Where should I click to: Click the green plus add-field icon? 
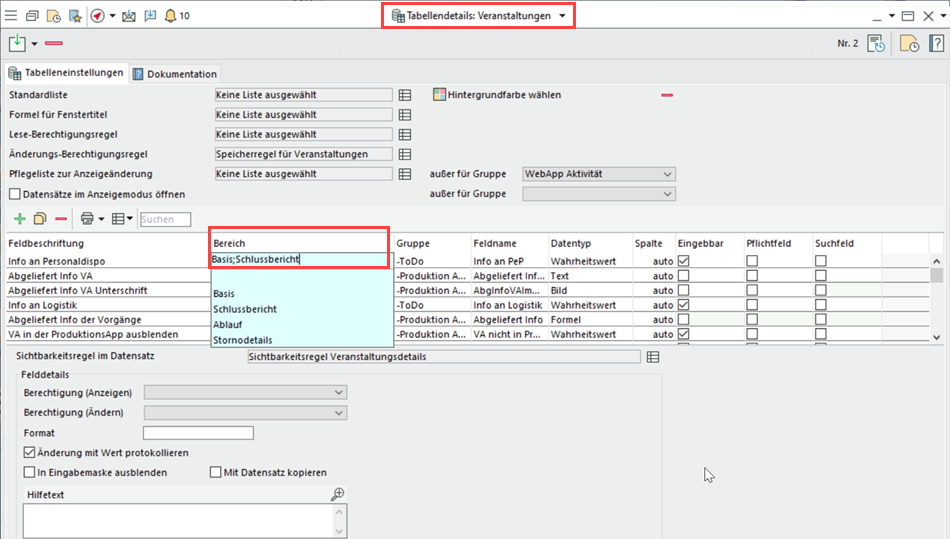tap(19, 219)
